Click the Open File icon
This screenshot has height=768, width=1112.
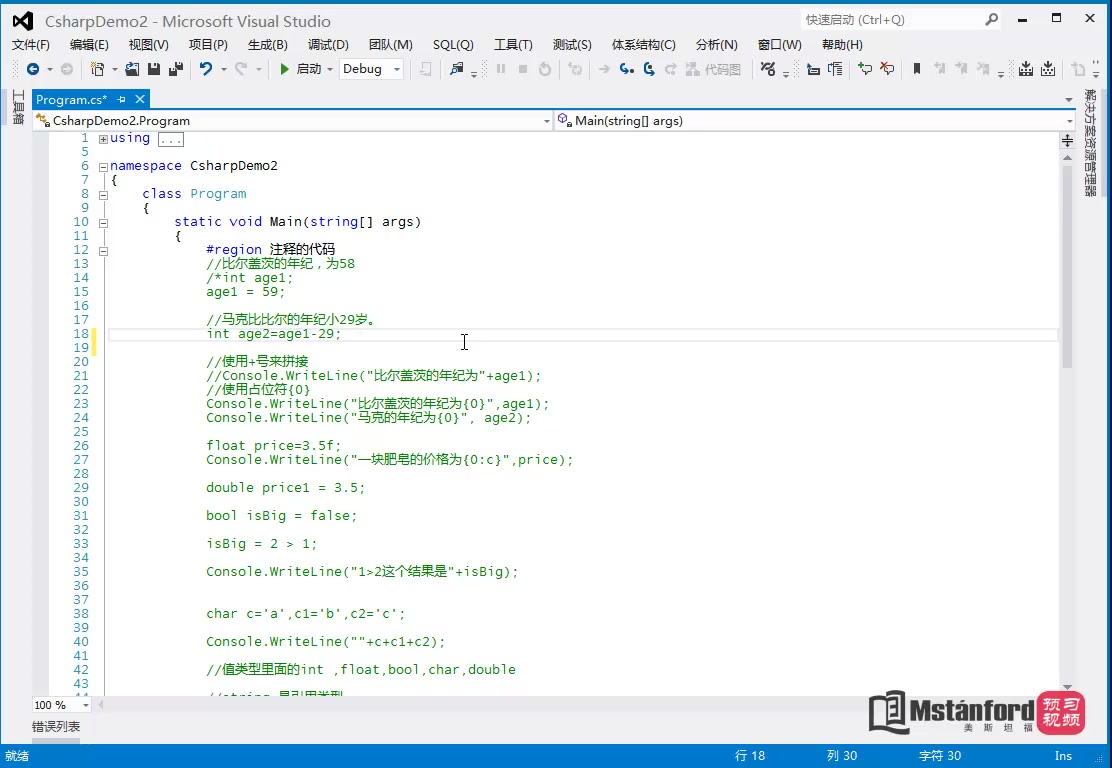(132, 69)
